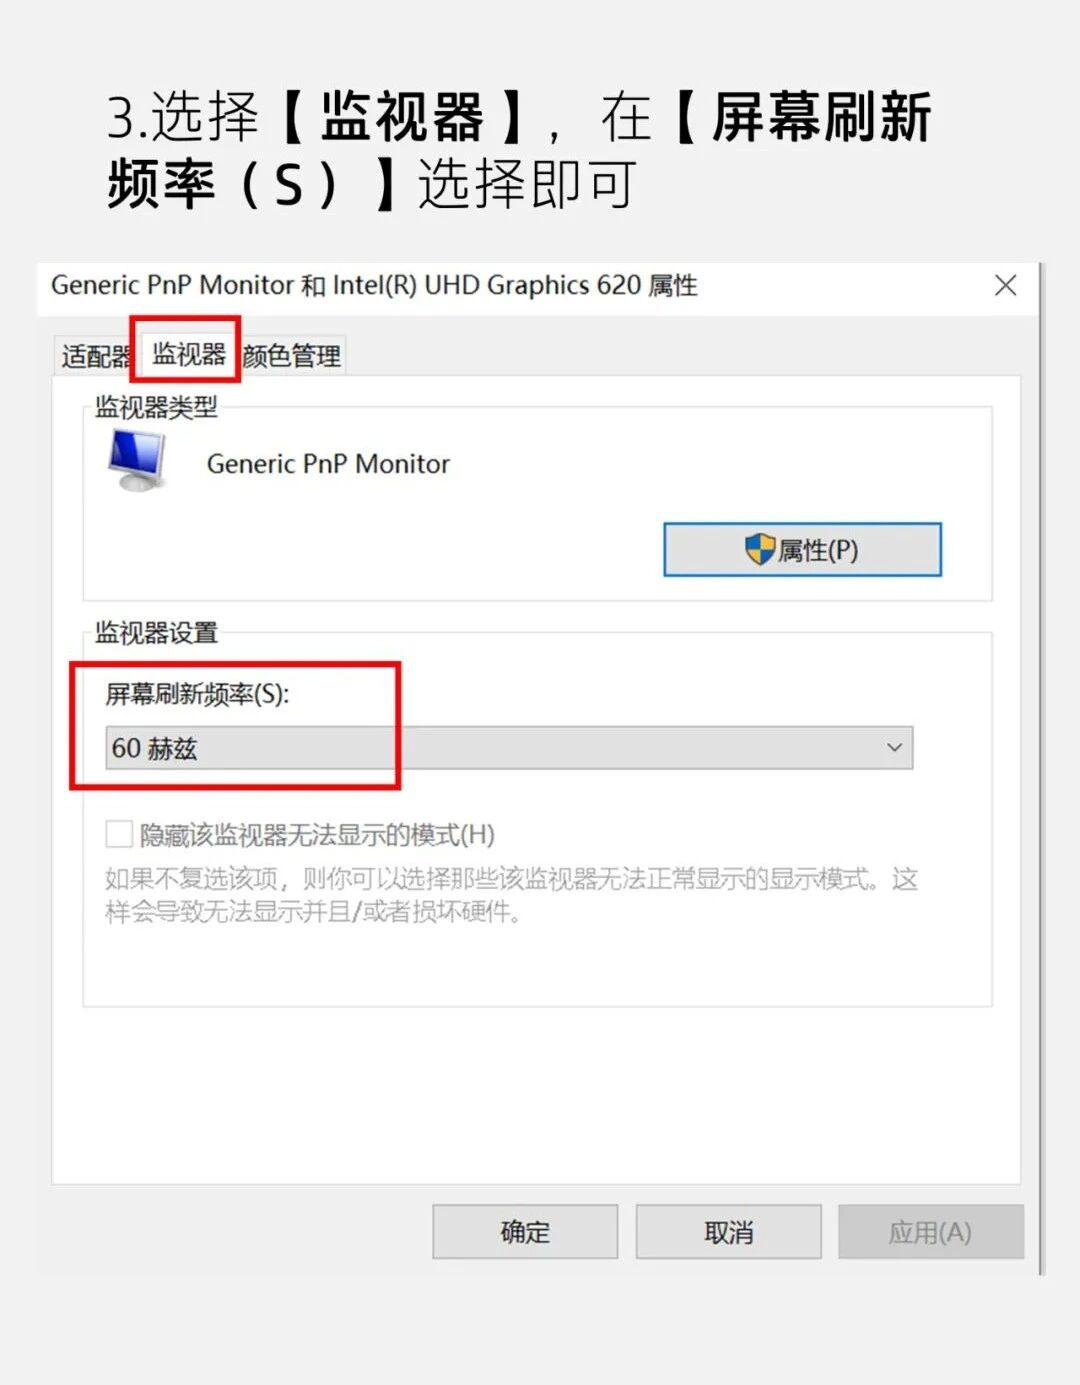Close the monitor properties dialog
Image resolution: width=1080 pixels, height=1385 pixels.
1005,286
